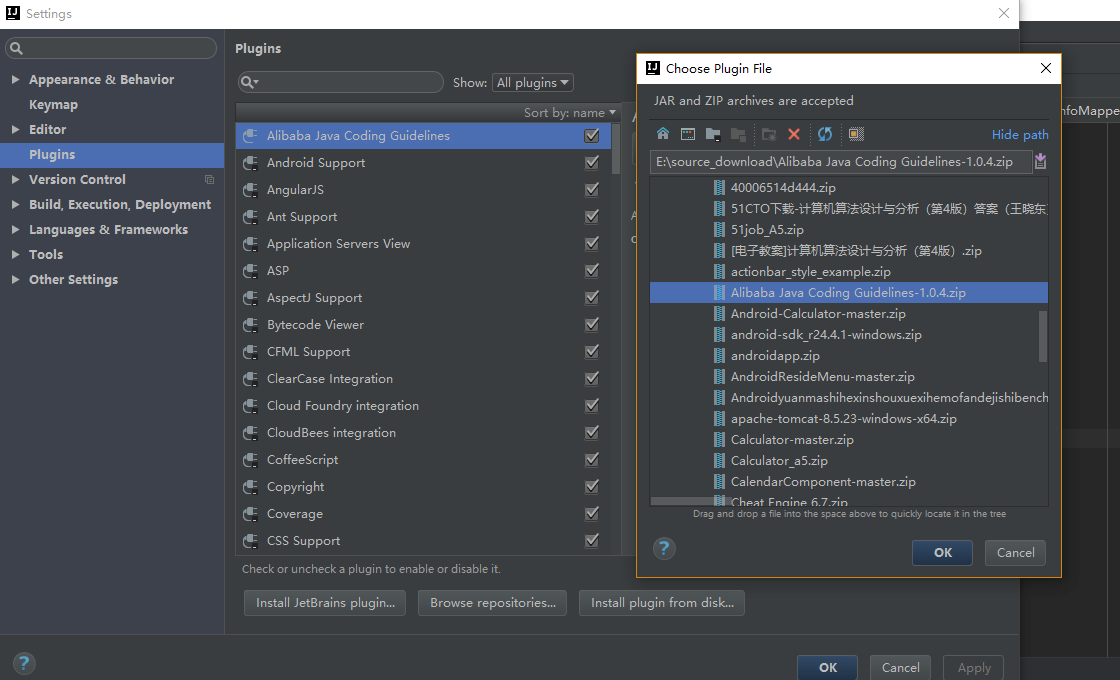Expand the Editor settings section

click(x=15, y=129)
